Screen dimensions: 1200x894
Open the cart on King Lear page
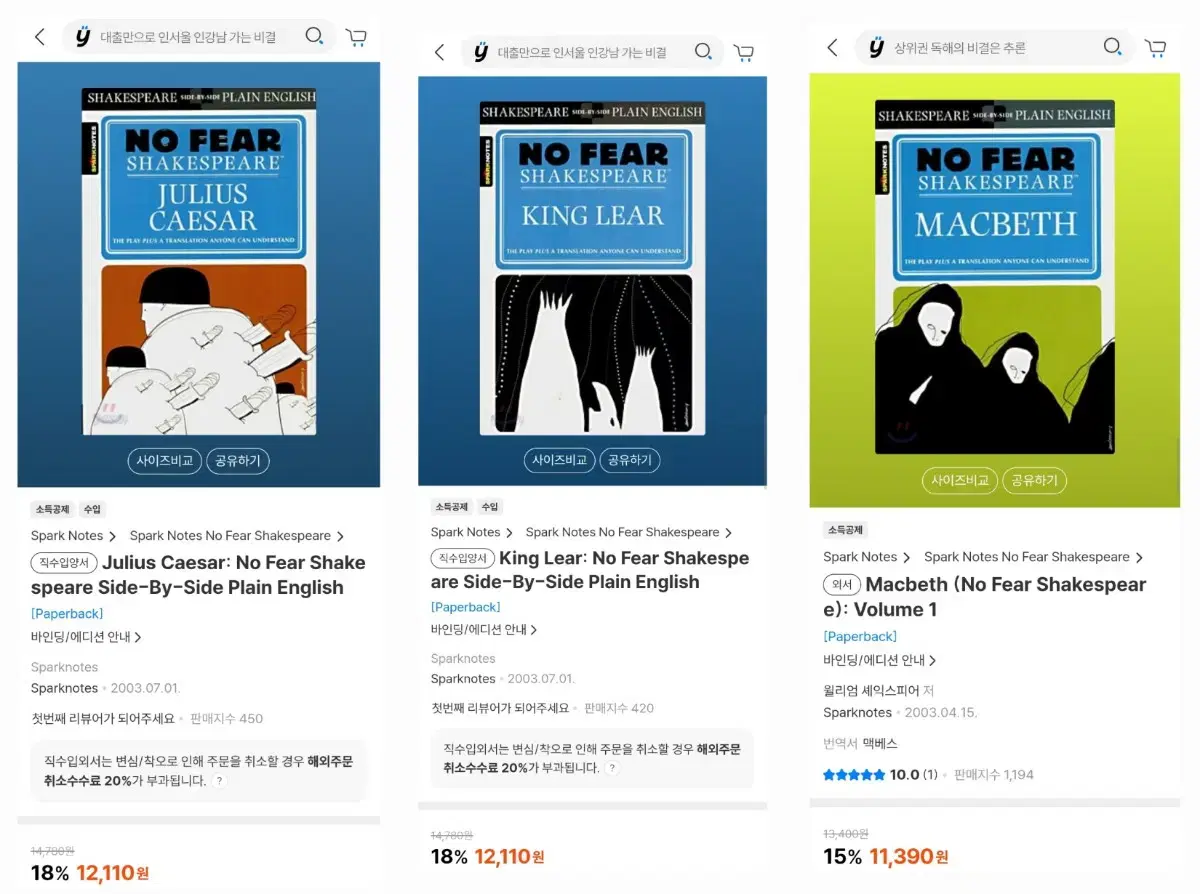pos(743,52)
